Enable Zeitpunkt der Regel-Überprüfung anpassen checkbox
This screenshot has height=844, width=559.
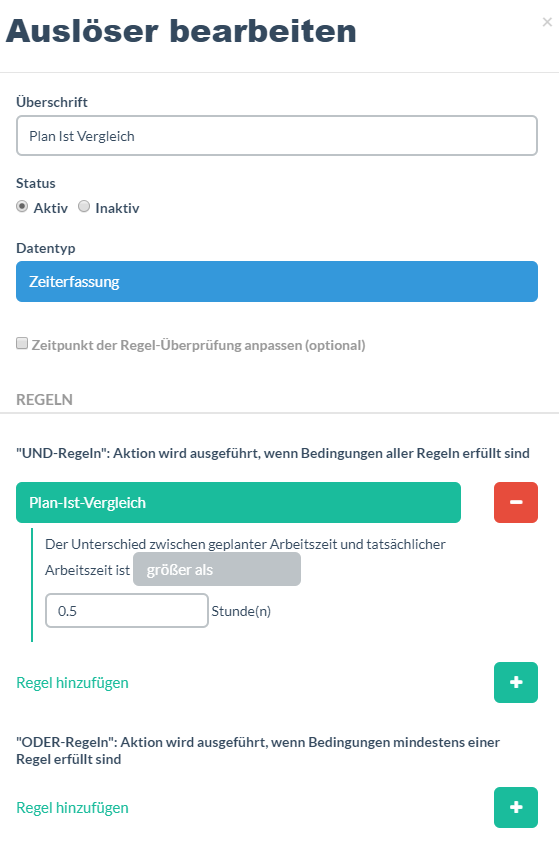click(22, 343)
